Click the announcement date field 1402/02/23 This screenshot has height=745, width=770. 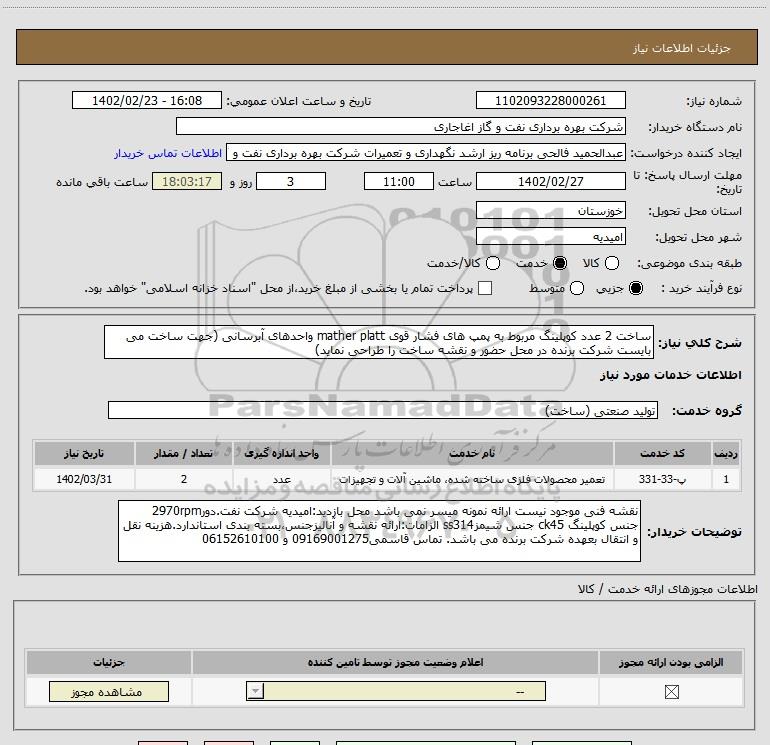[147, 101]
